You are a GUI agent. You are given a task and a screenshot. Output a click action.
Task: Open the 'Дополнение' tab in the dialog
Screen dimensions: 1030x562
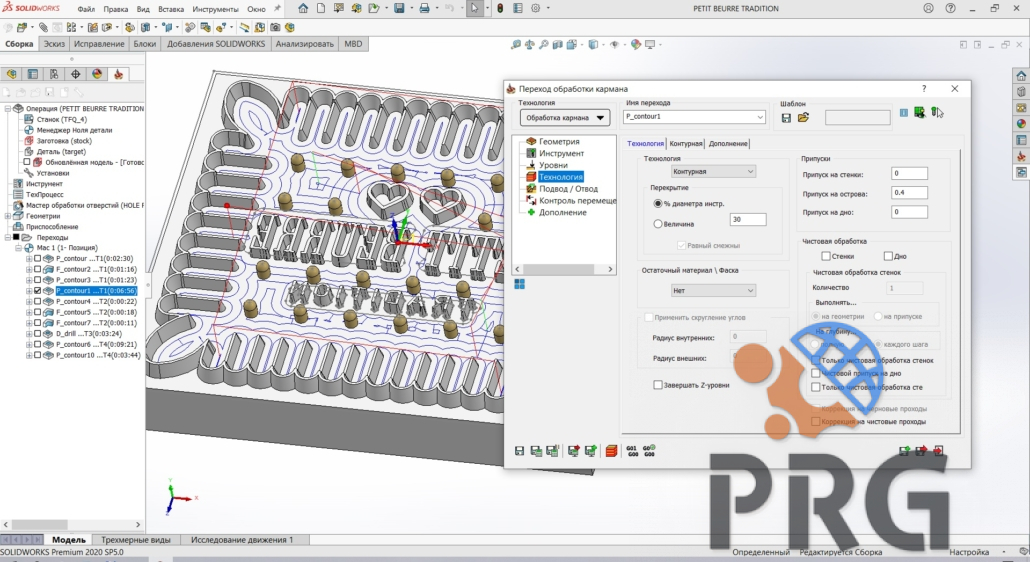pos(728,144)
